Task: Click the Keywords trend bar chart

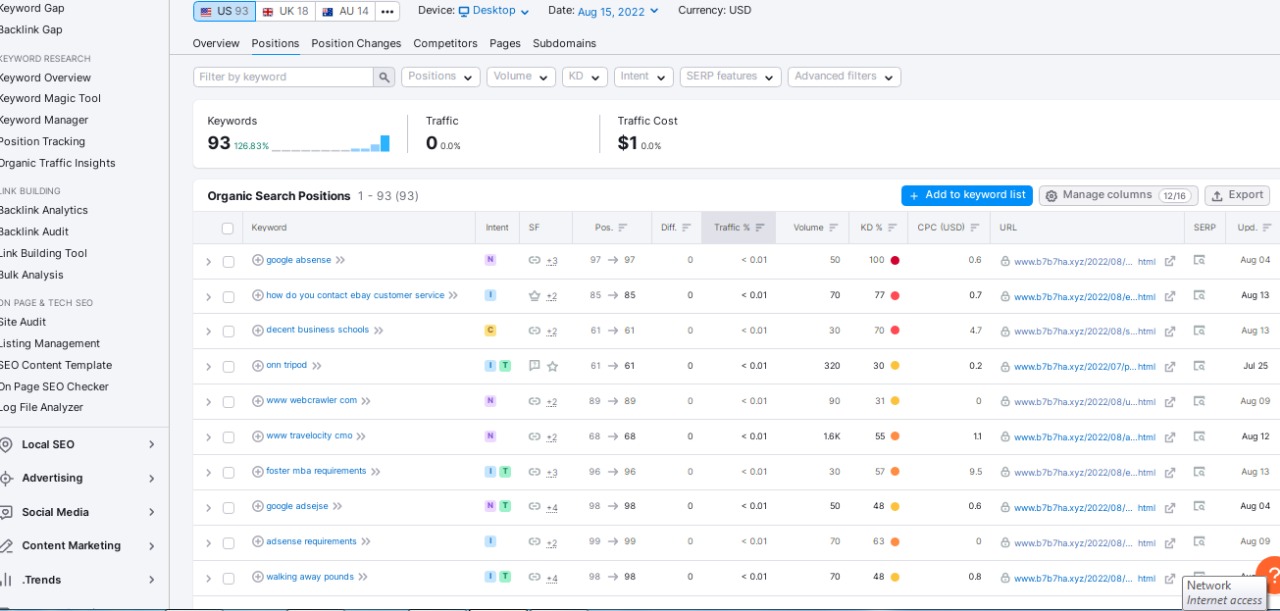Action: (x=331, y=144)
